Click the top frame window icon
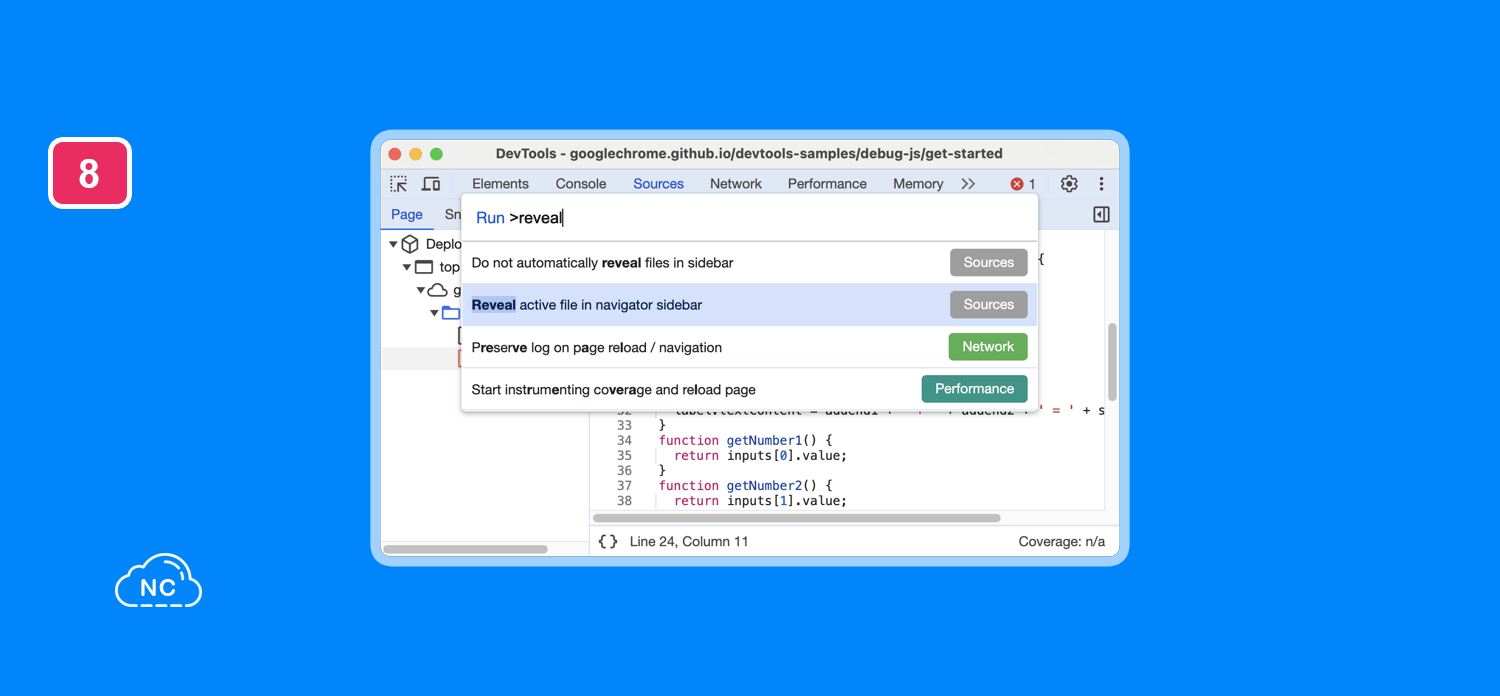The width and height of the screenshot is (1500, 696). click(424, 267)
